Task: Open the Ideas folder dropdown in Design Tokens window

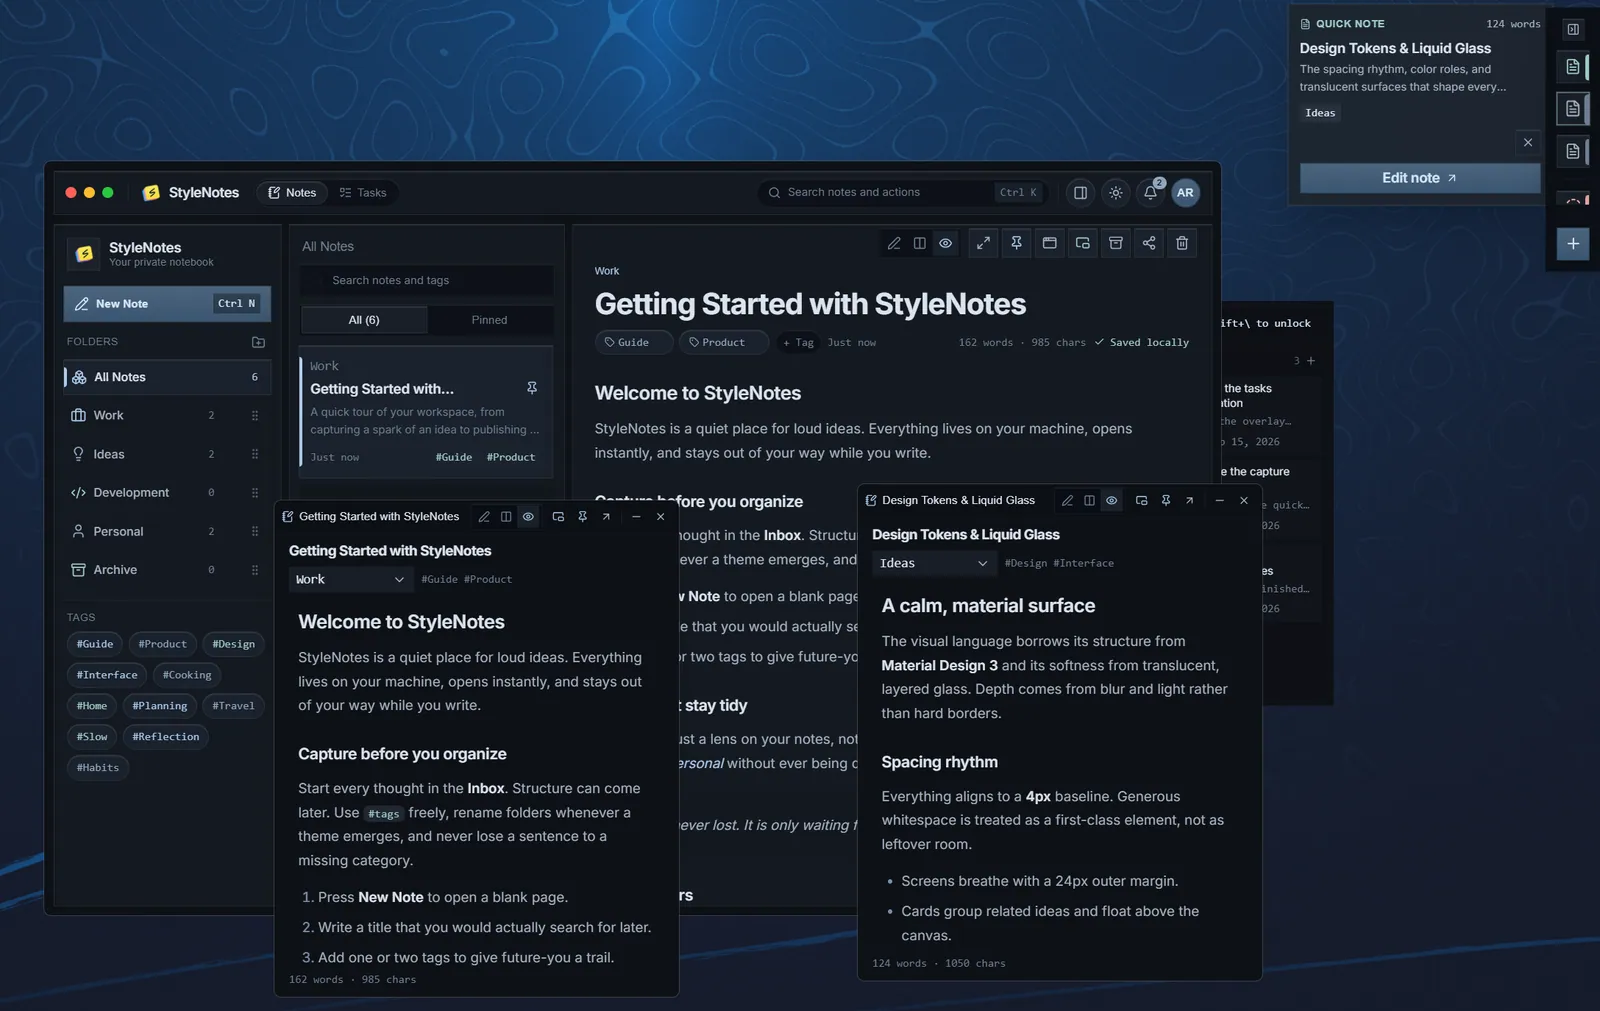Action: click(x=934, y=563)
